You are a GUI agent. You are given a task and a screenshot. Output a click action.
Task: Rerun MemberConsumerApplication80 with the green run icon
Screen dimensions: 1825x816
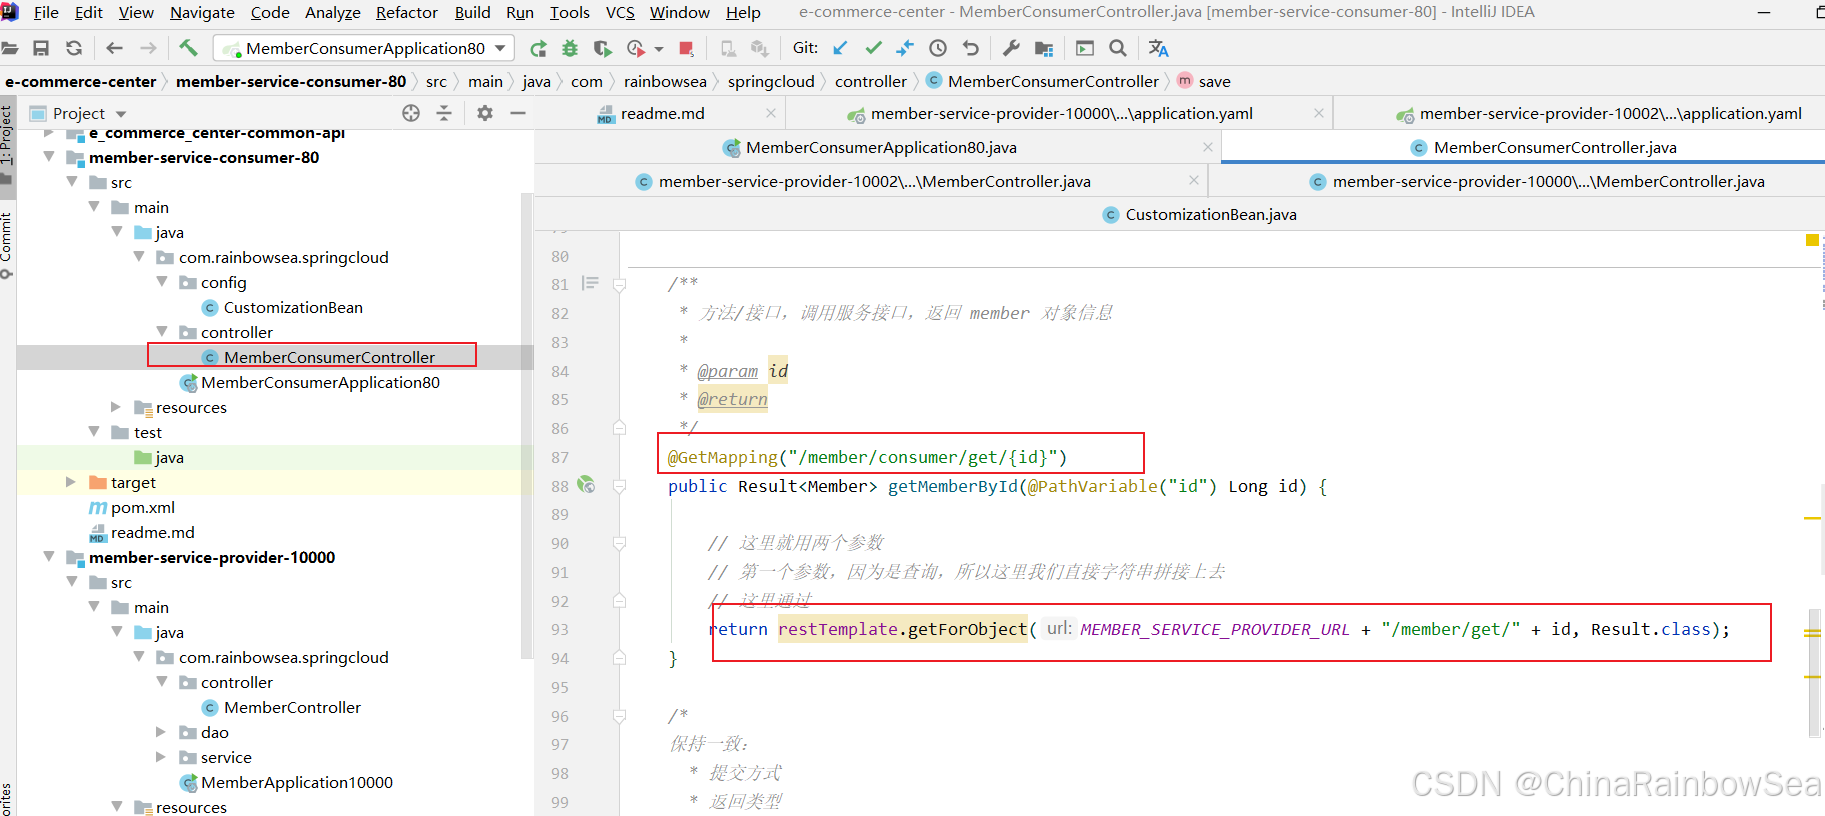click(x=538, y=48)
